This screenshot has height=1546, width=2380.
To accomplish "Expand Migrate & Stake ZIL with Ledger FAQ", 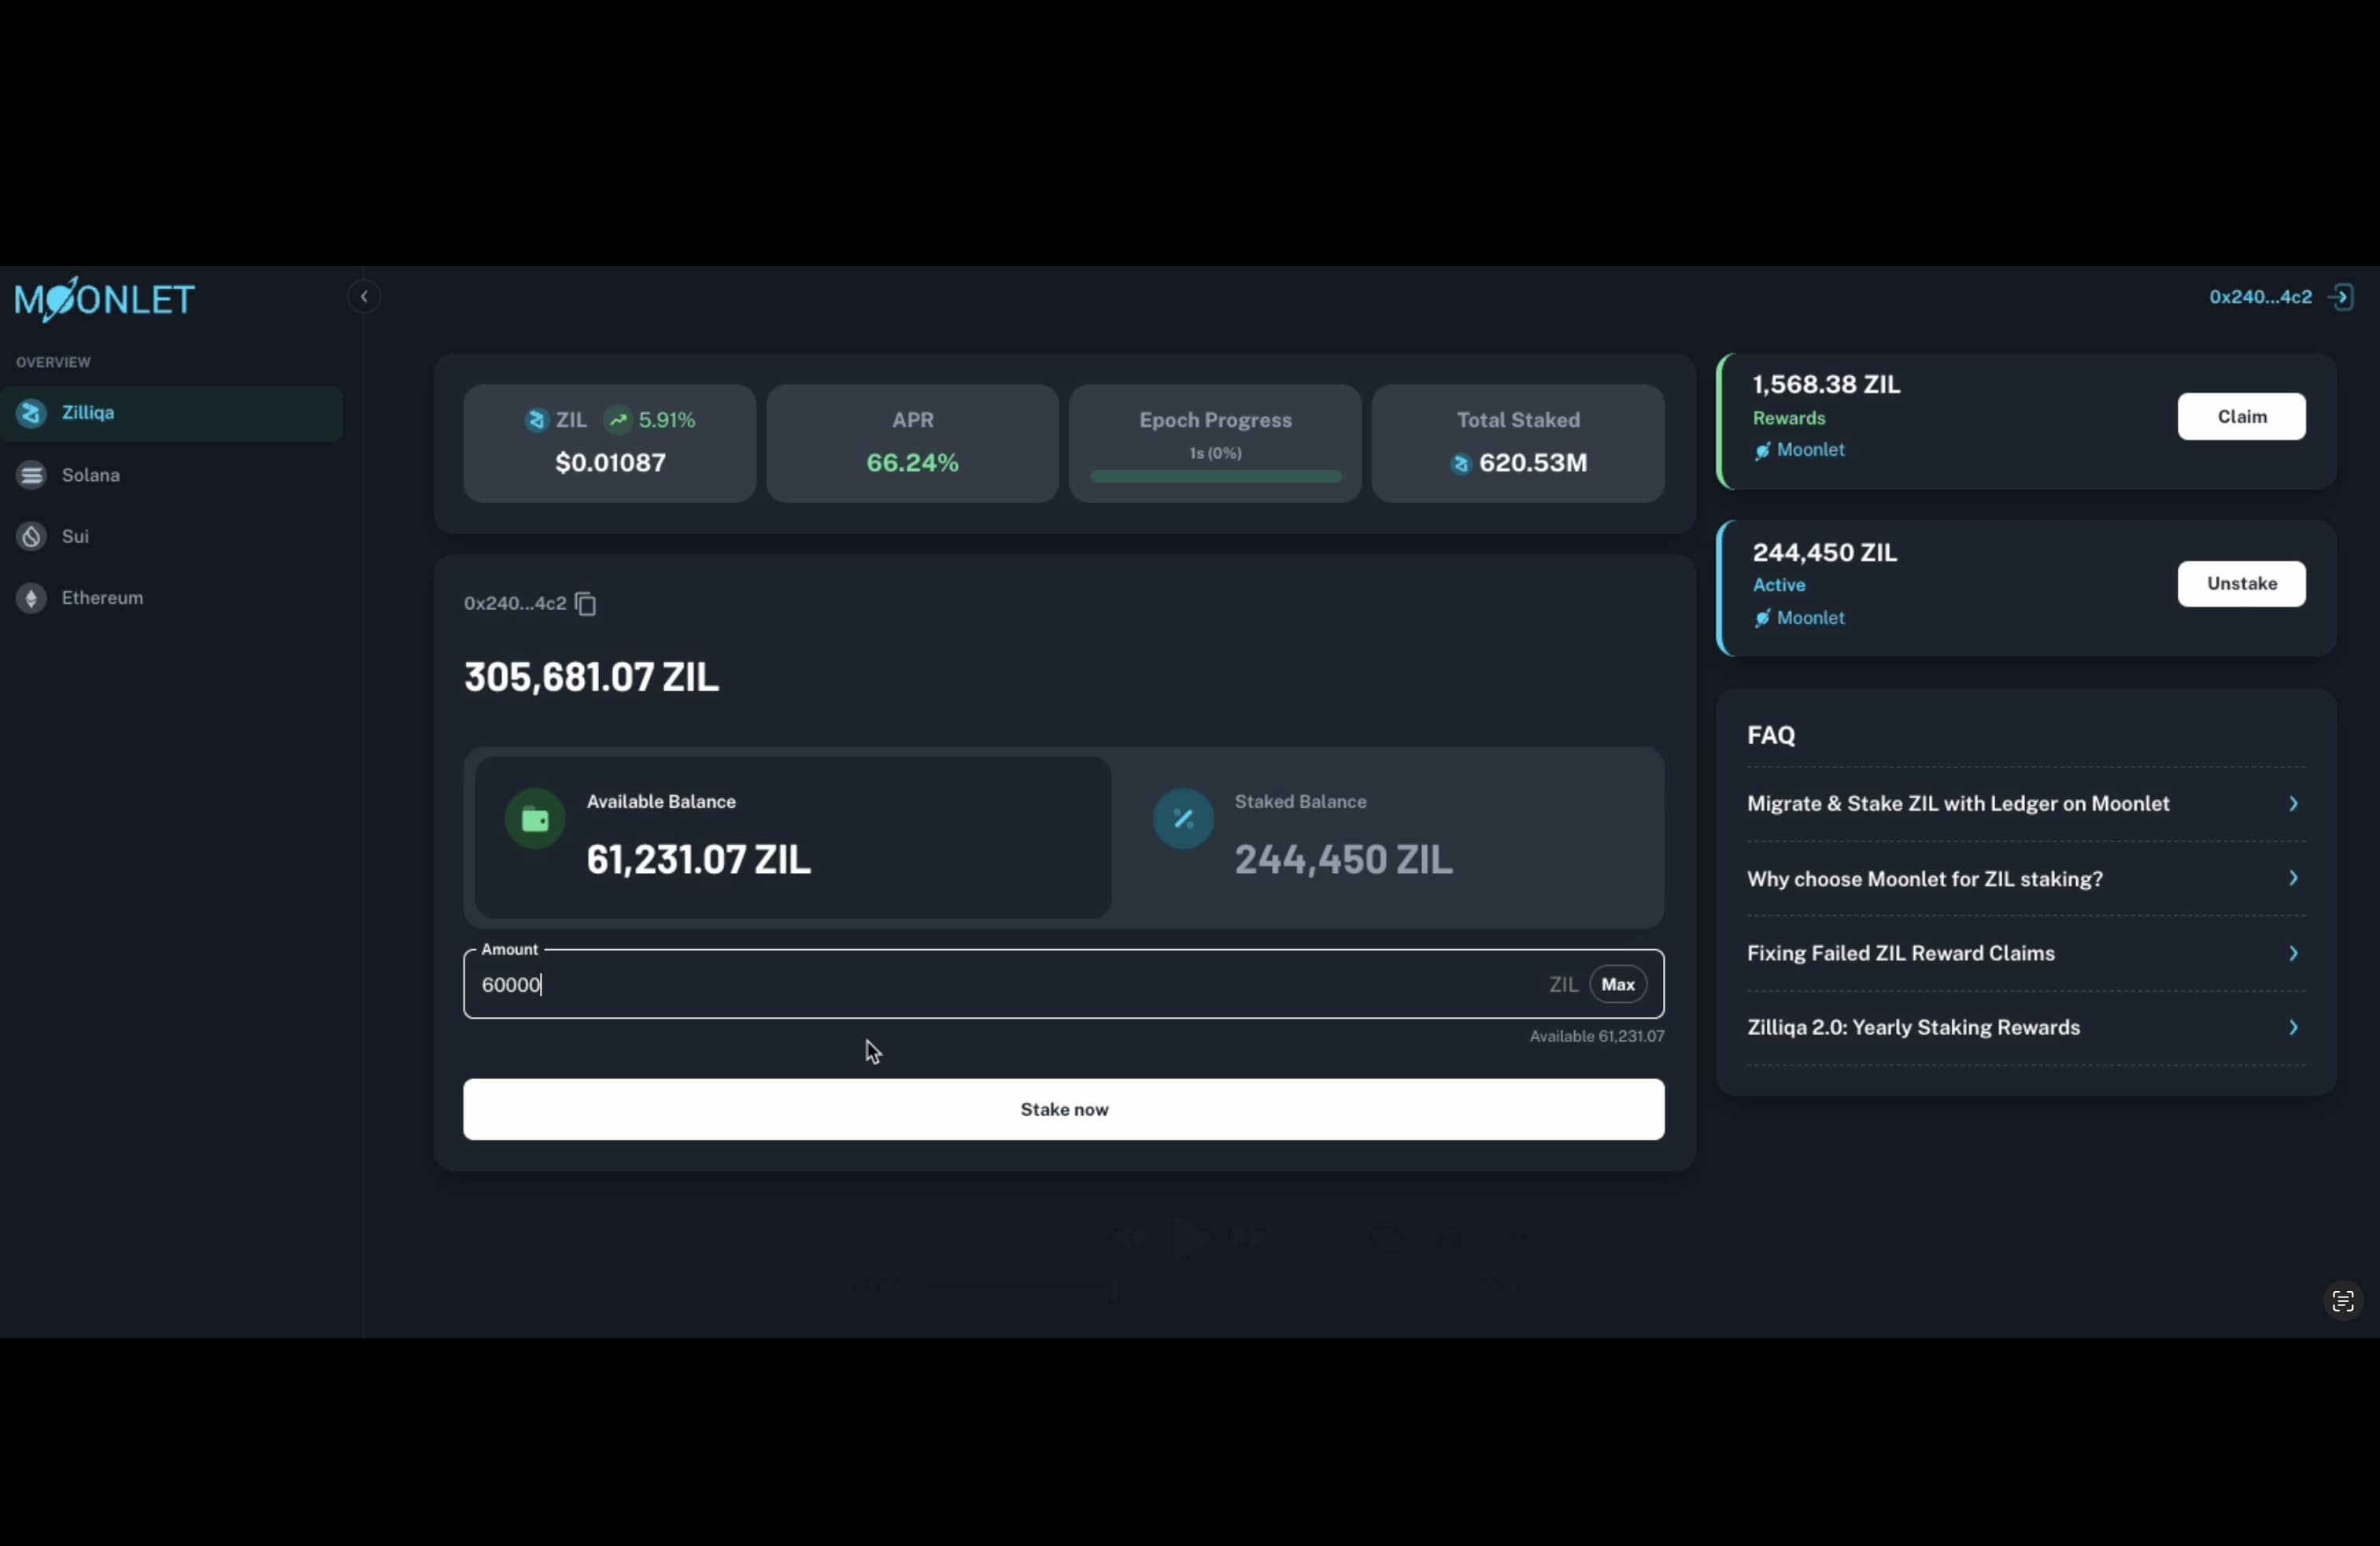I will 2025,804.
